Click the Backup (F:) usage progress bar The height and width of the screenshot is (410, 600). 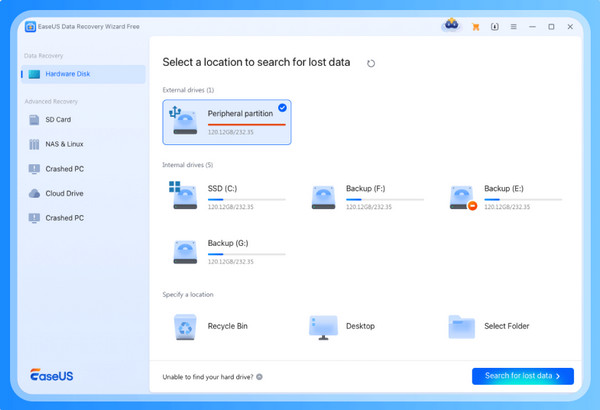click(x=385, y=199)
